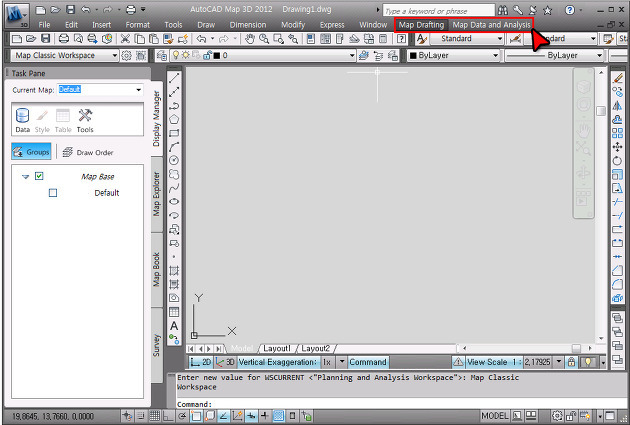Screen dimensions: 630x425
Task: Open the Workspace Settings gear icon
Action: (x=126, y=55)
